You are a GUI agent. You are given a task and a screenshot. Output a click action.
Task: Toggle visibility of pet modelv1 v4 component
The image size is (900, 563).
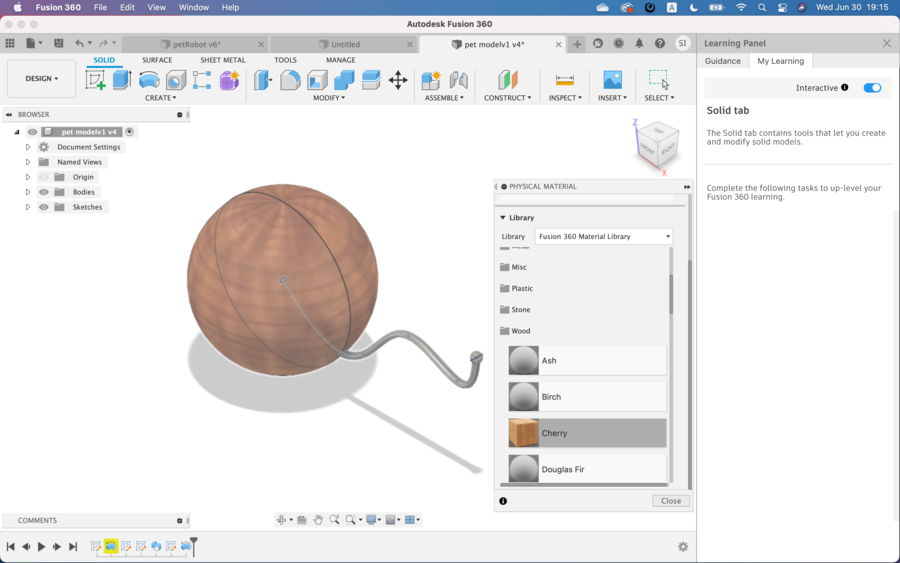(x=32, y=132)
